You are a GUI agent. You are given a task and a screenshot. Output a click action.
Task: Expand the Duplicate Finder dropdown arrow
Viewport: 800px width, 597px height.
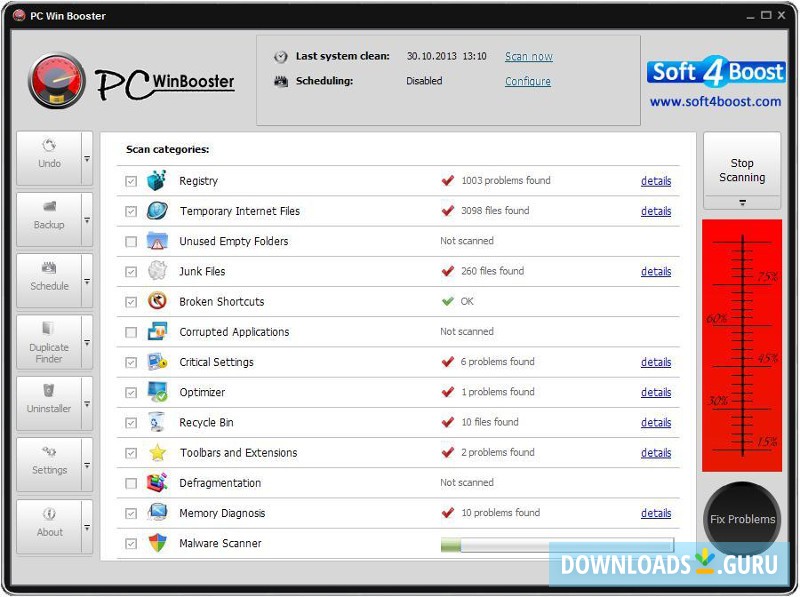[x=87, y=342]
